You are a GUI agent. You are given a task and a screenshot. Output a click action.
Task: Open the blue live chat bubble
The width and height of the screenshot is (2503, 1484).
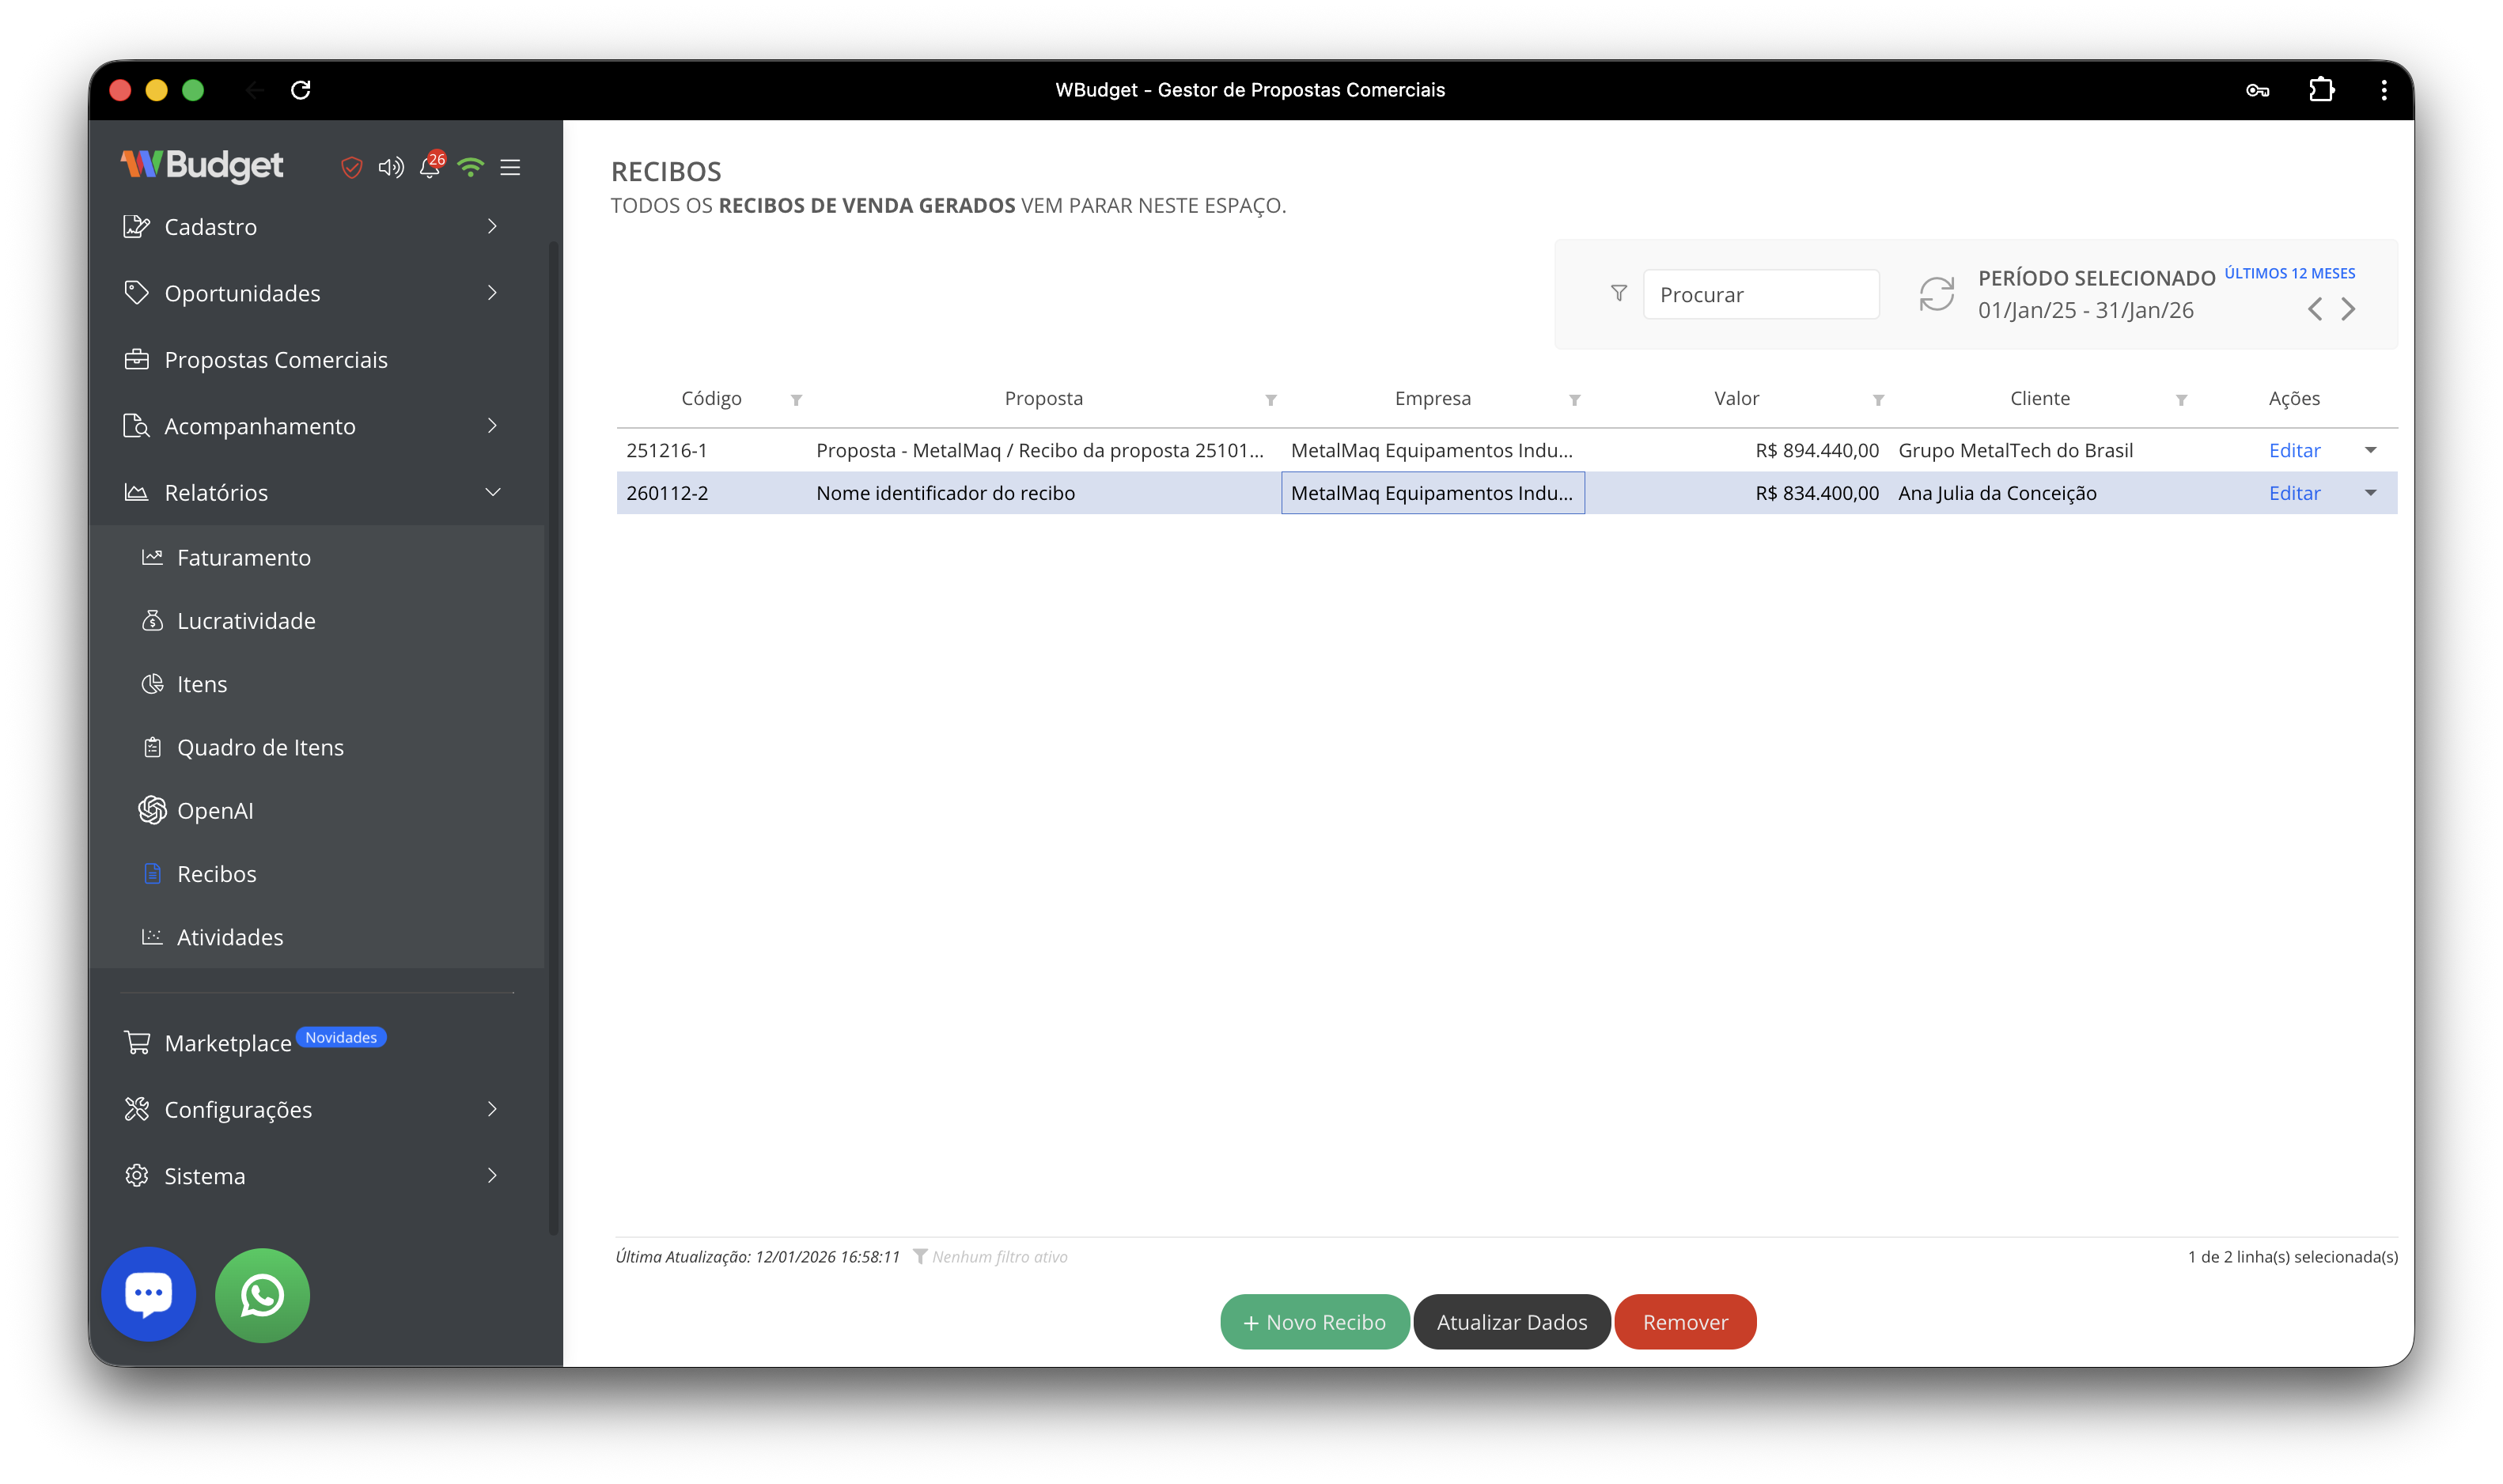[148, 1294]
